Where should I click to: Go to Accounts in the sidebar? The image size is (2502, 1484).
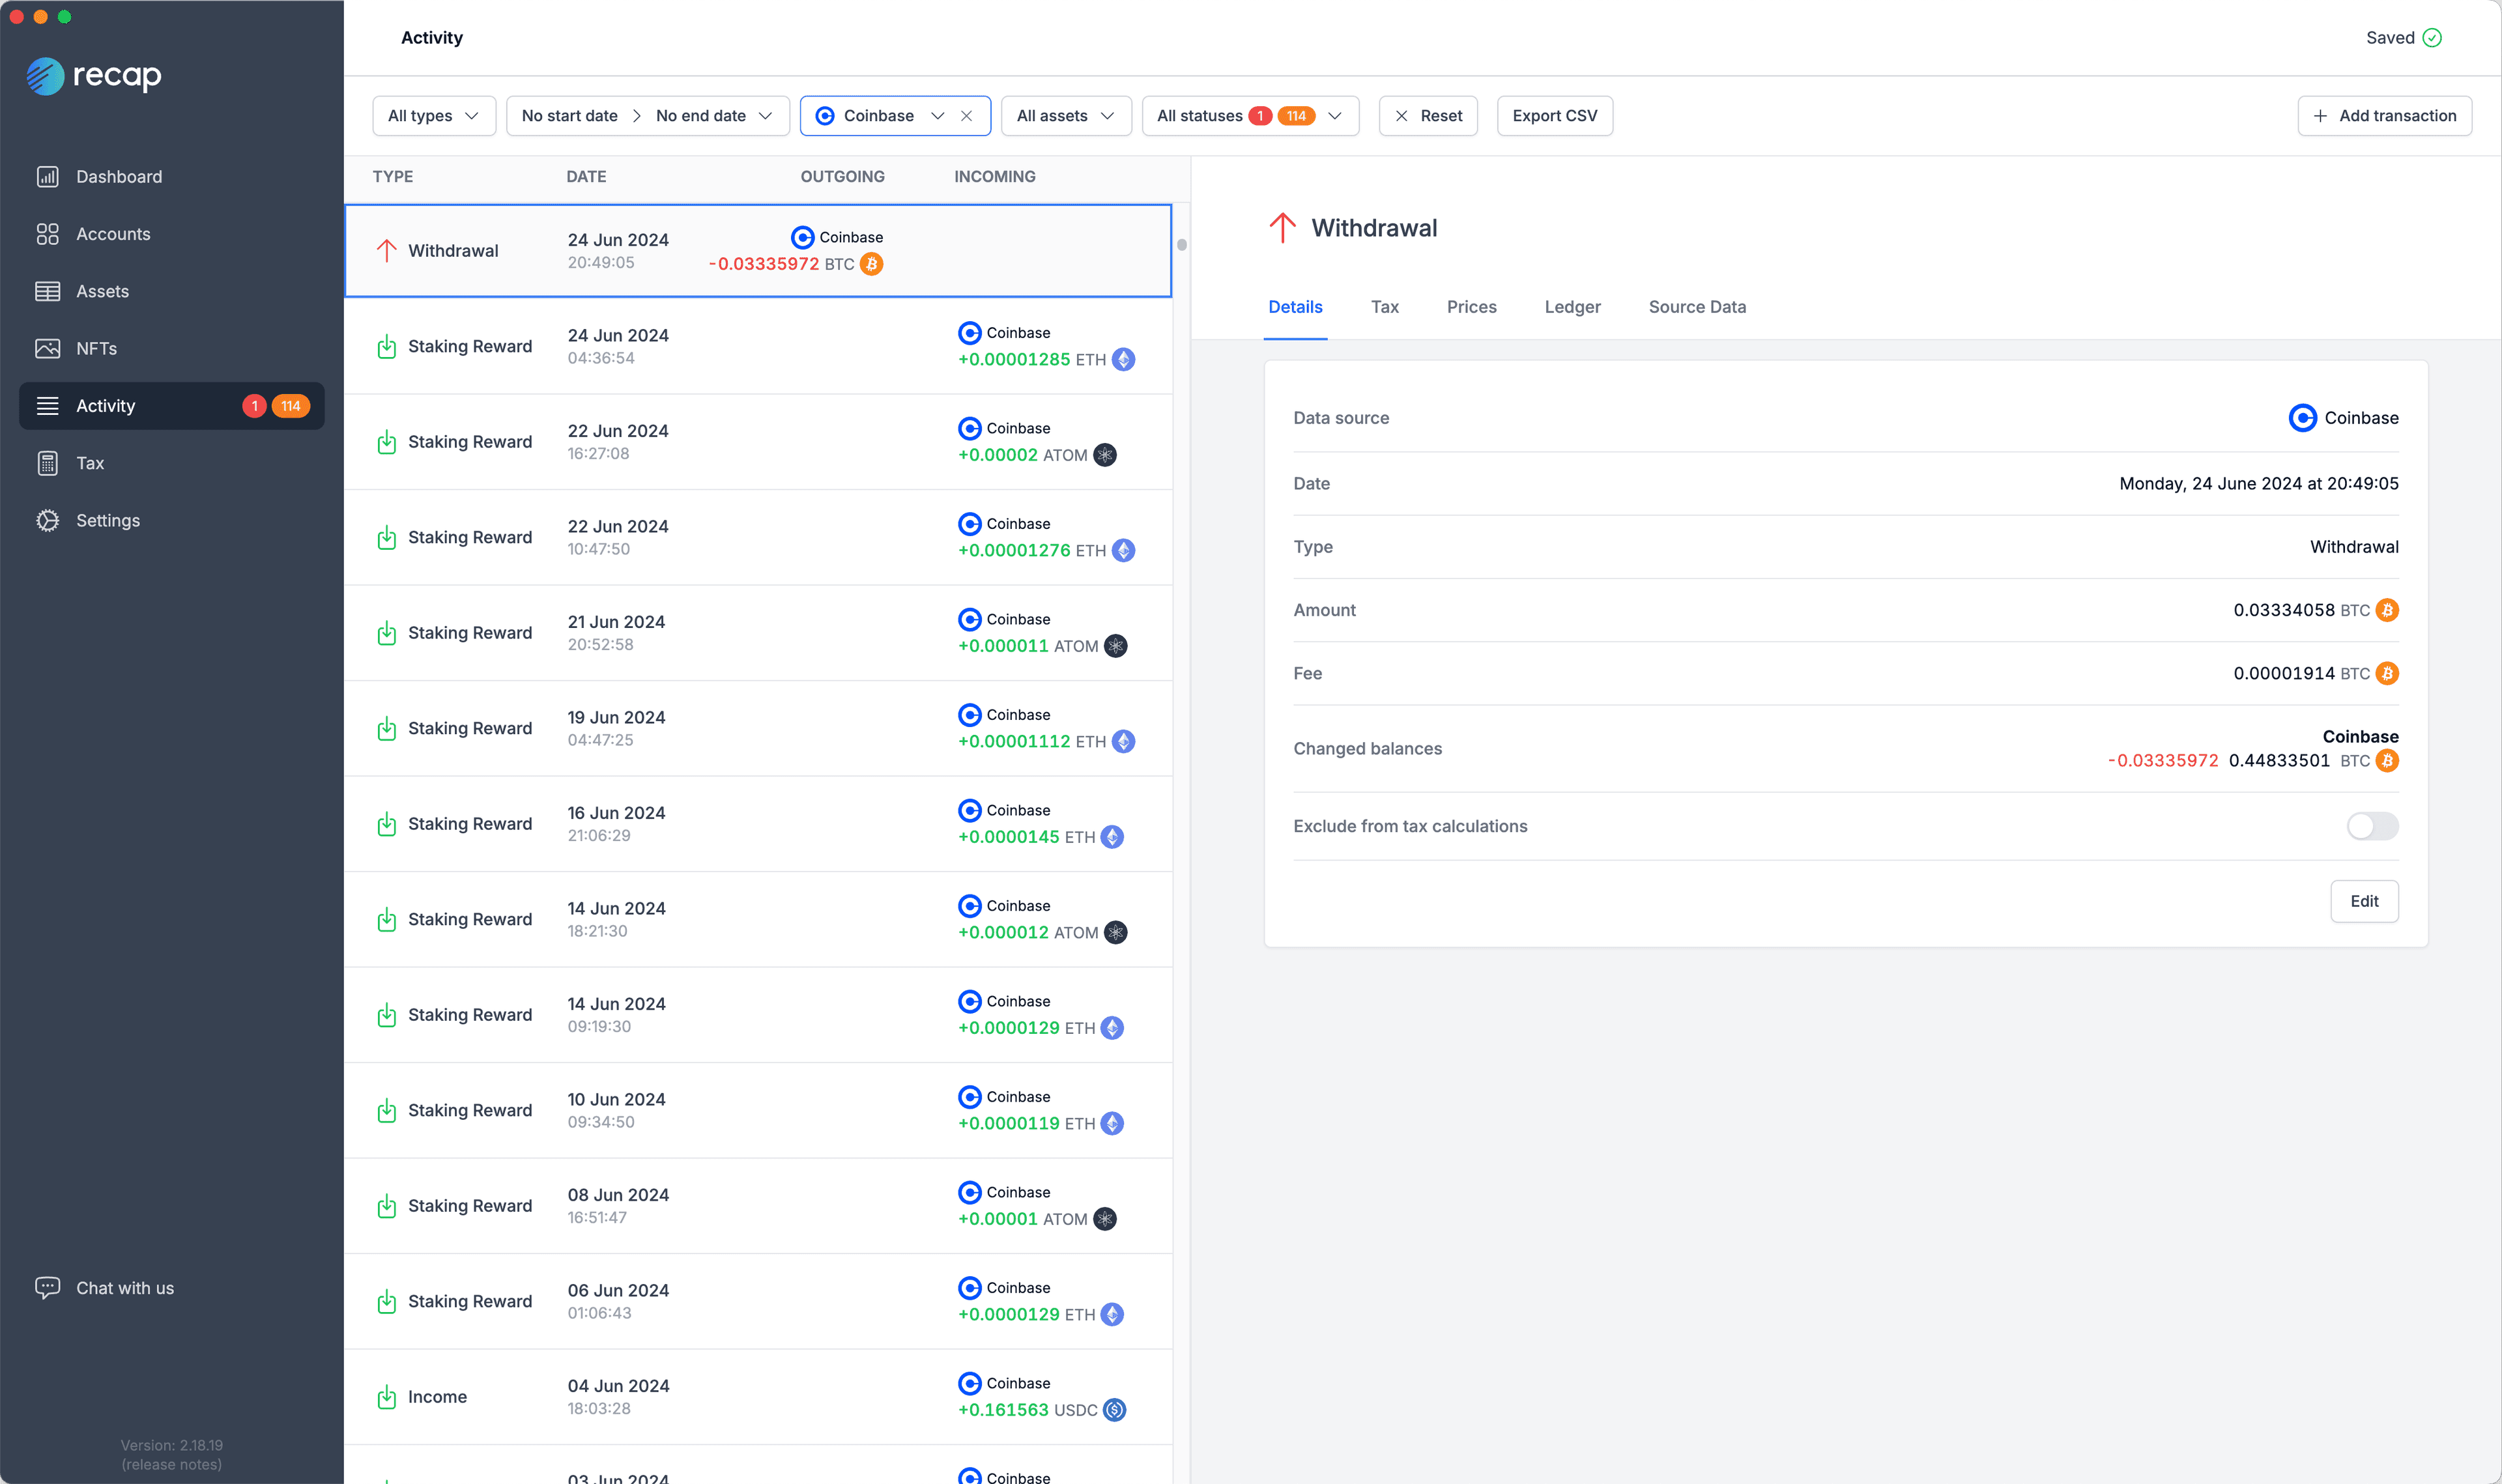click(171, 234)
